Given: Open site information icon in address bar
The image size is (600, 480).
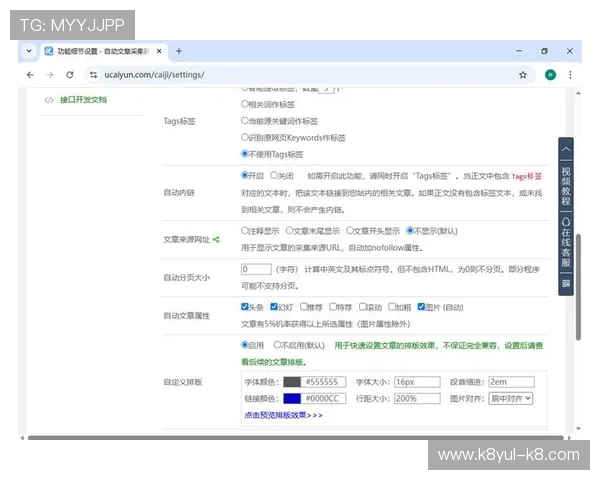Looking at the screenshot, I should 93,75.
